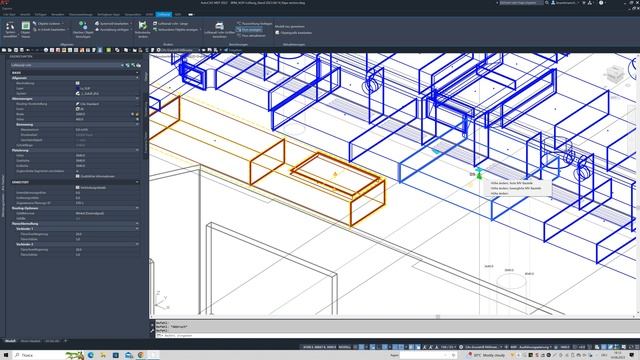Screen dimensions: 640x360
Task: Click the Freigeben share button
Action: 233,50
